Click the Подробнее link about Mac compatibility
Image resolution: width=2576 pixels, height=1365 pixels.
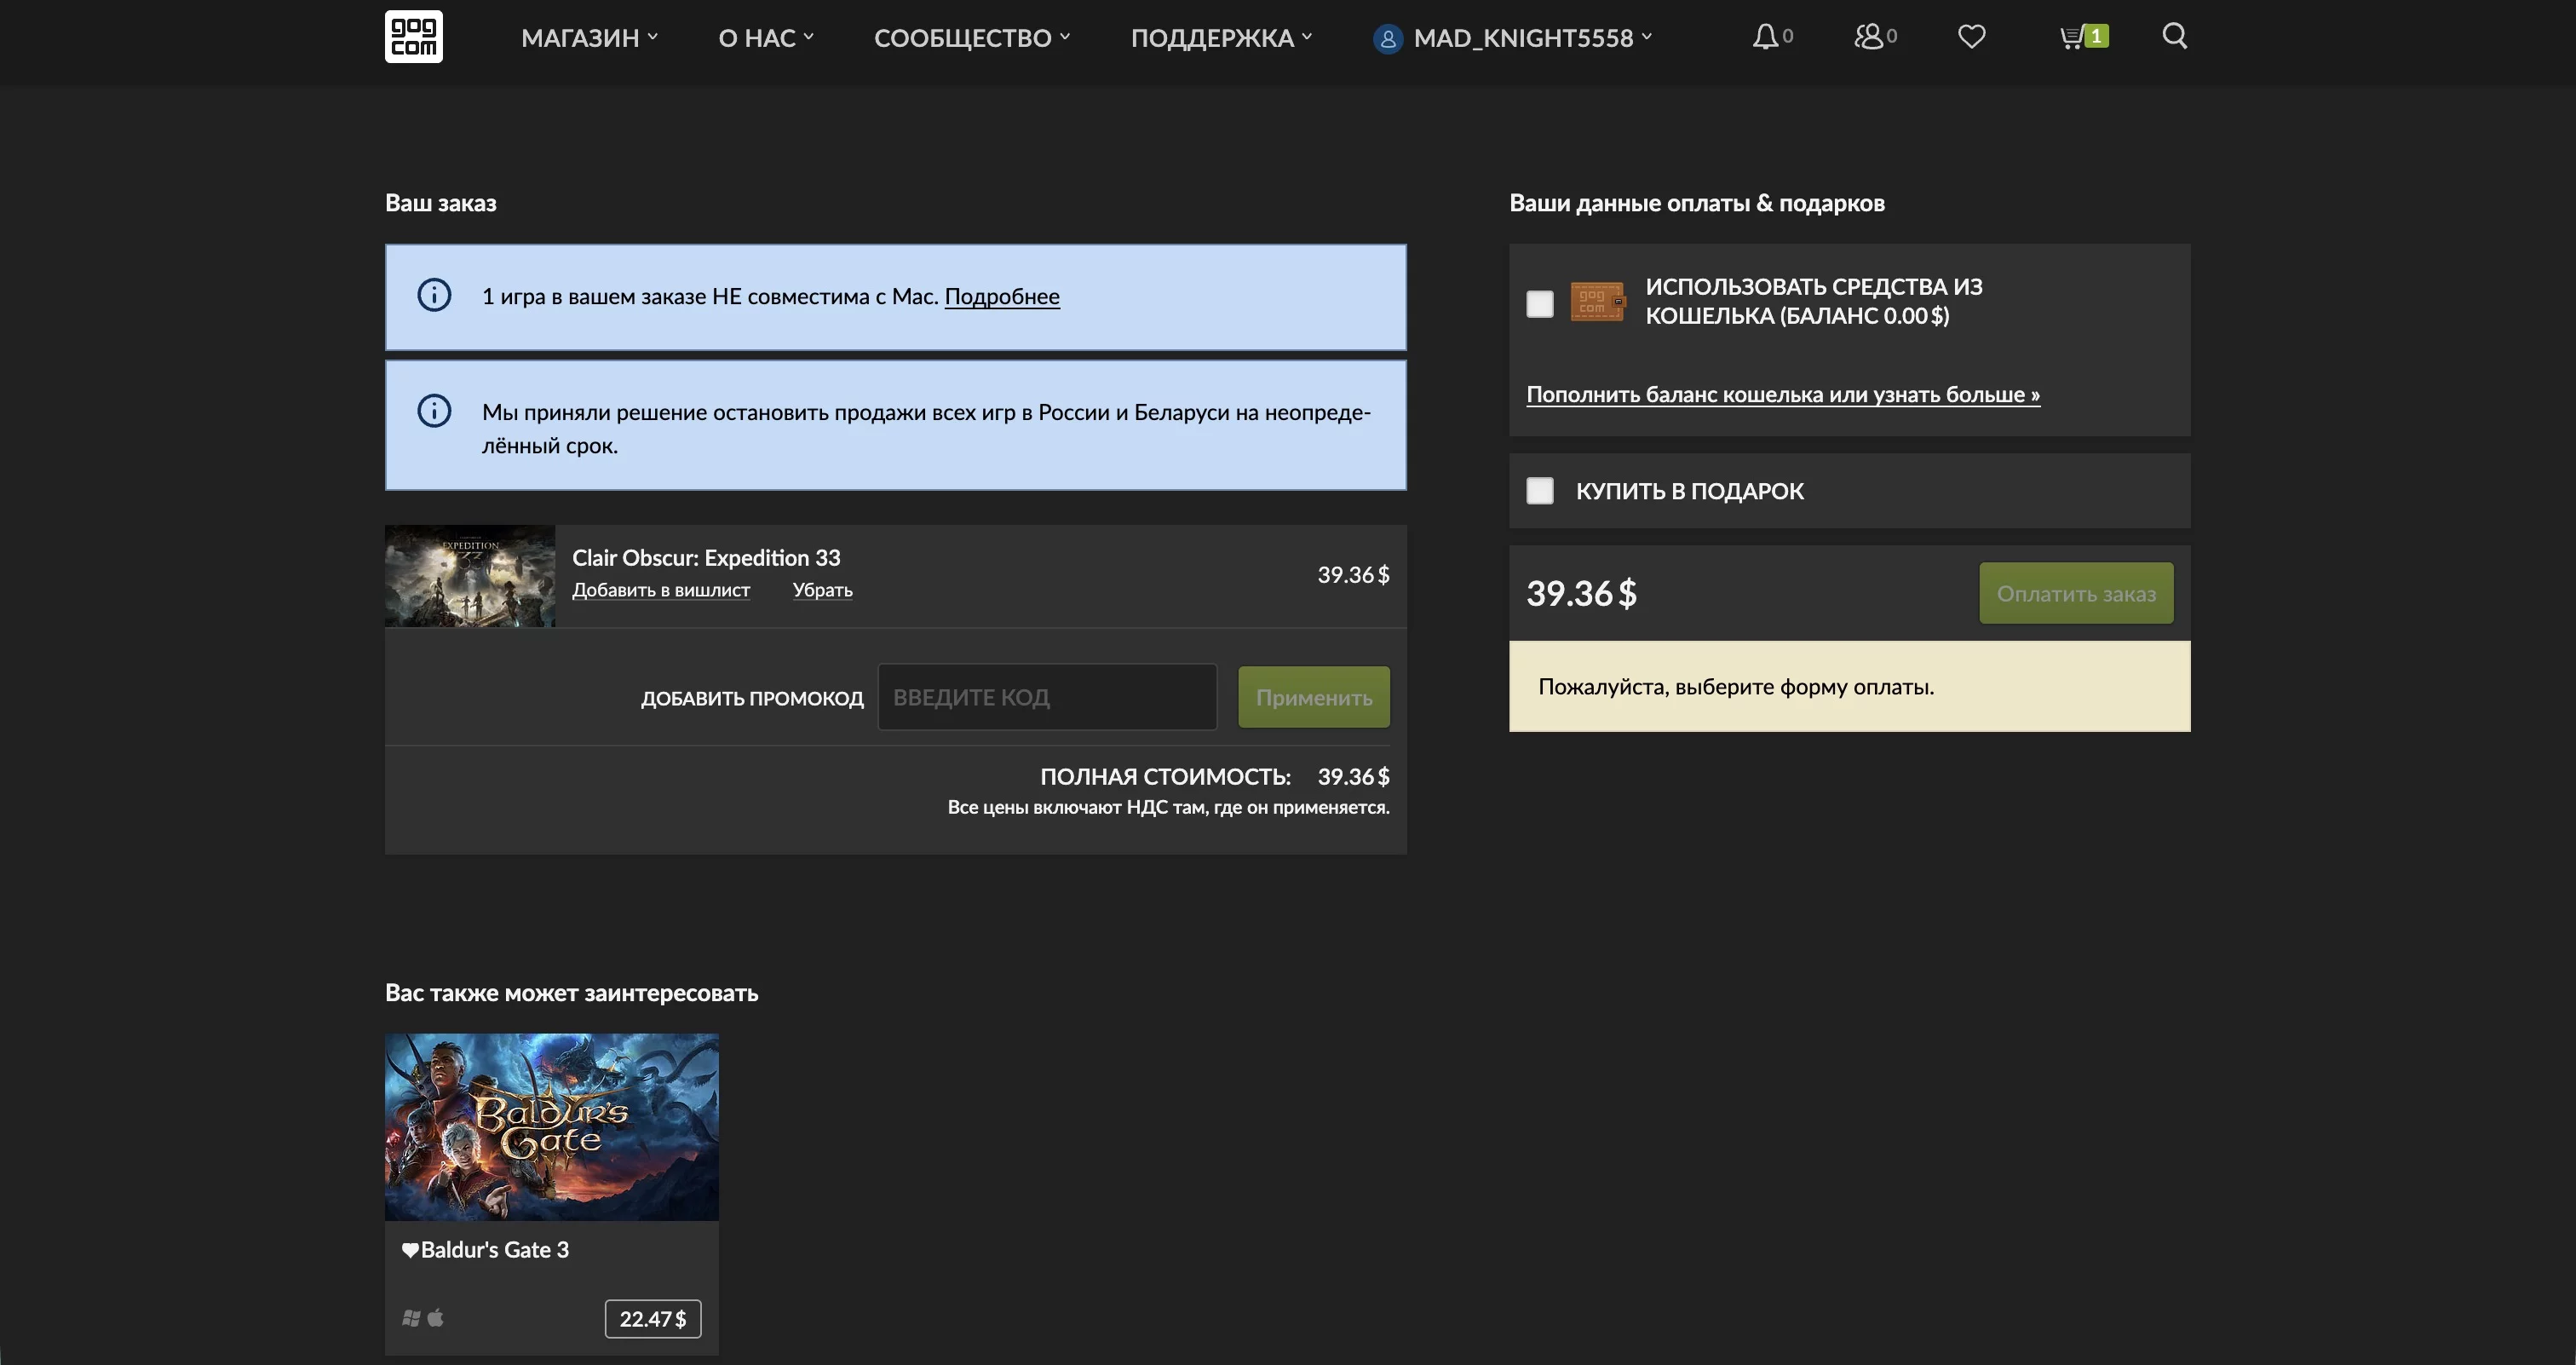1001,296
